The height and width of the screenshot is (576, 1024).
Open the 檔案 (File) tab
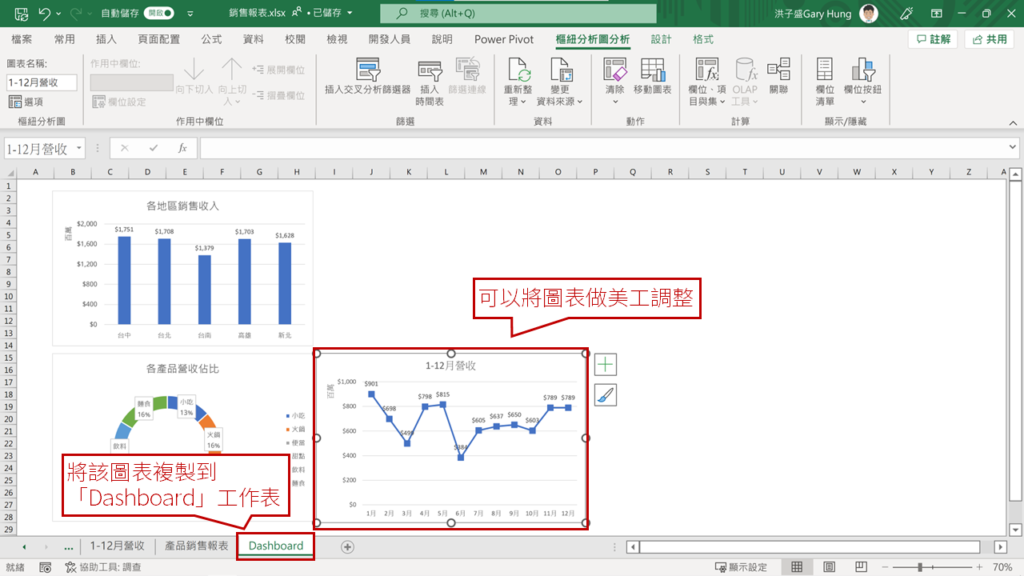(x=22, y=39)
